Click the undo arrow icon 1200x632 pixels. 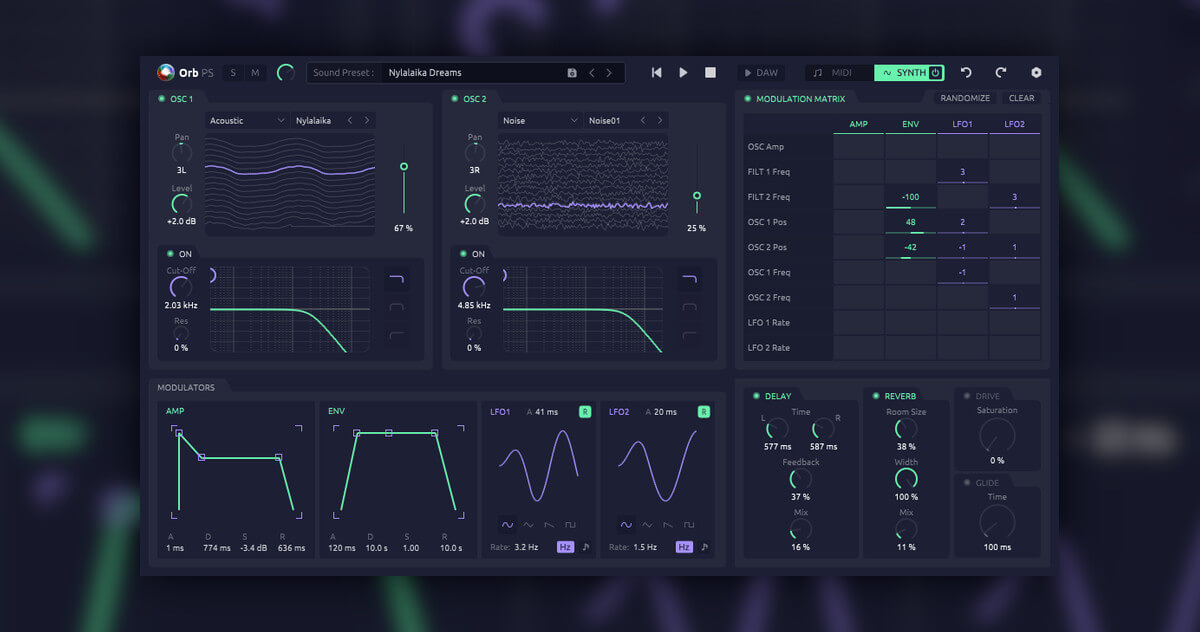(966, 73)
